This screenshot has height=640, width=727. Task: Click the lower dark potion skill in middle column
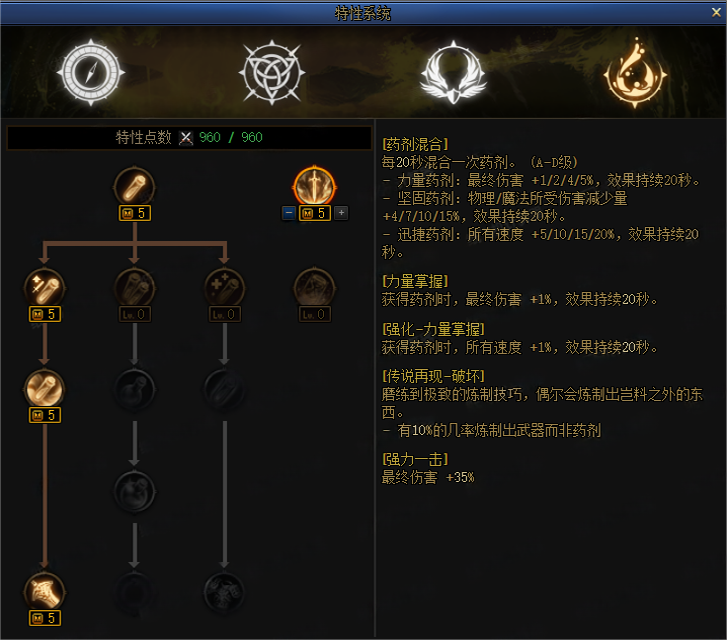click(134, 491)
